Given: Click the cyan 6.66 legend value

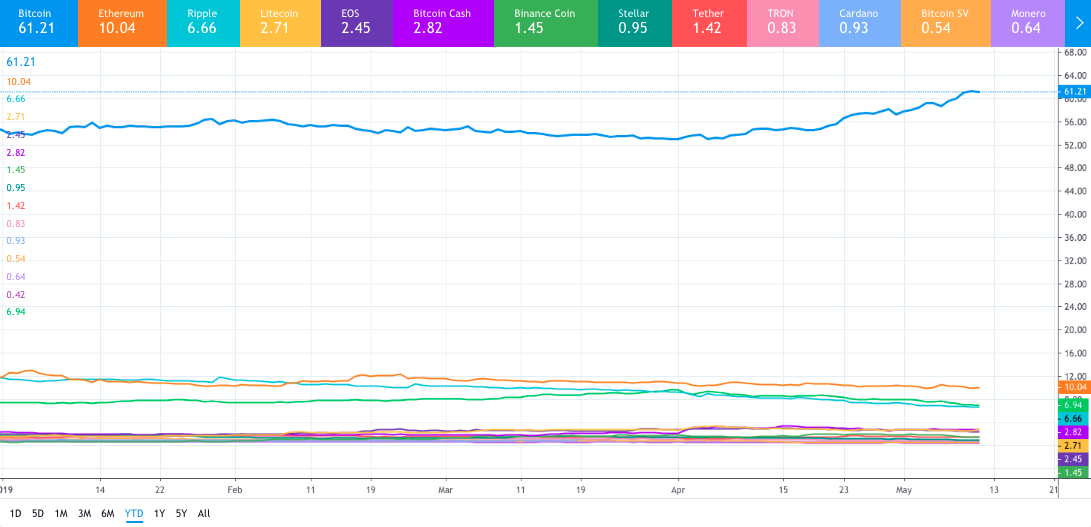Looking at the screenshot, I should point(15,100).
